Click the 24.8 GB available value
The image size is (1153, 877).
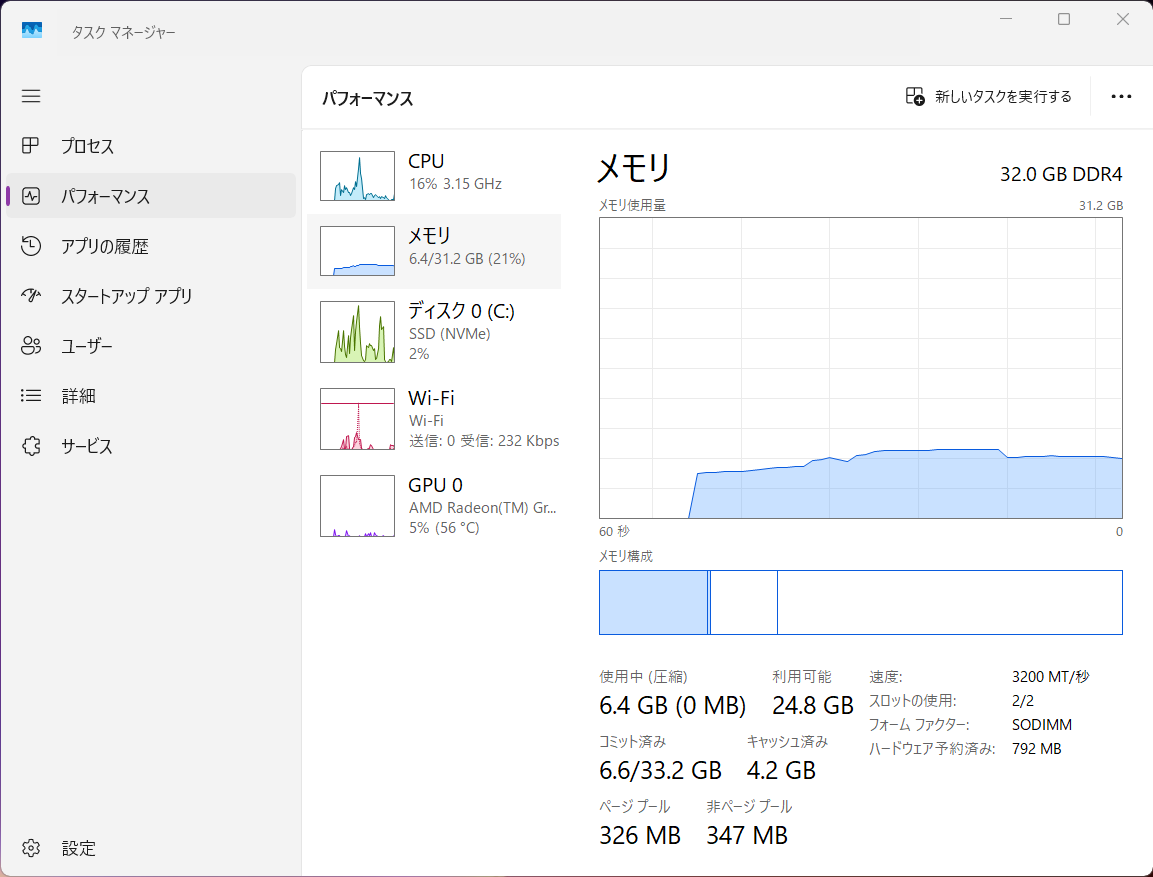click(813, 705)
